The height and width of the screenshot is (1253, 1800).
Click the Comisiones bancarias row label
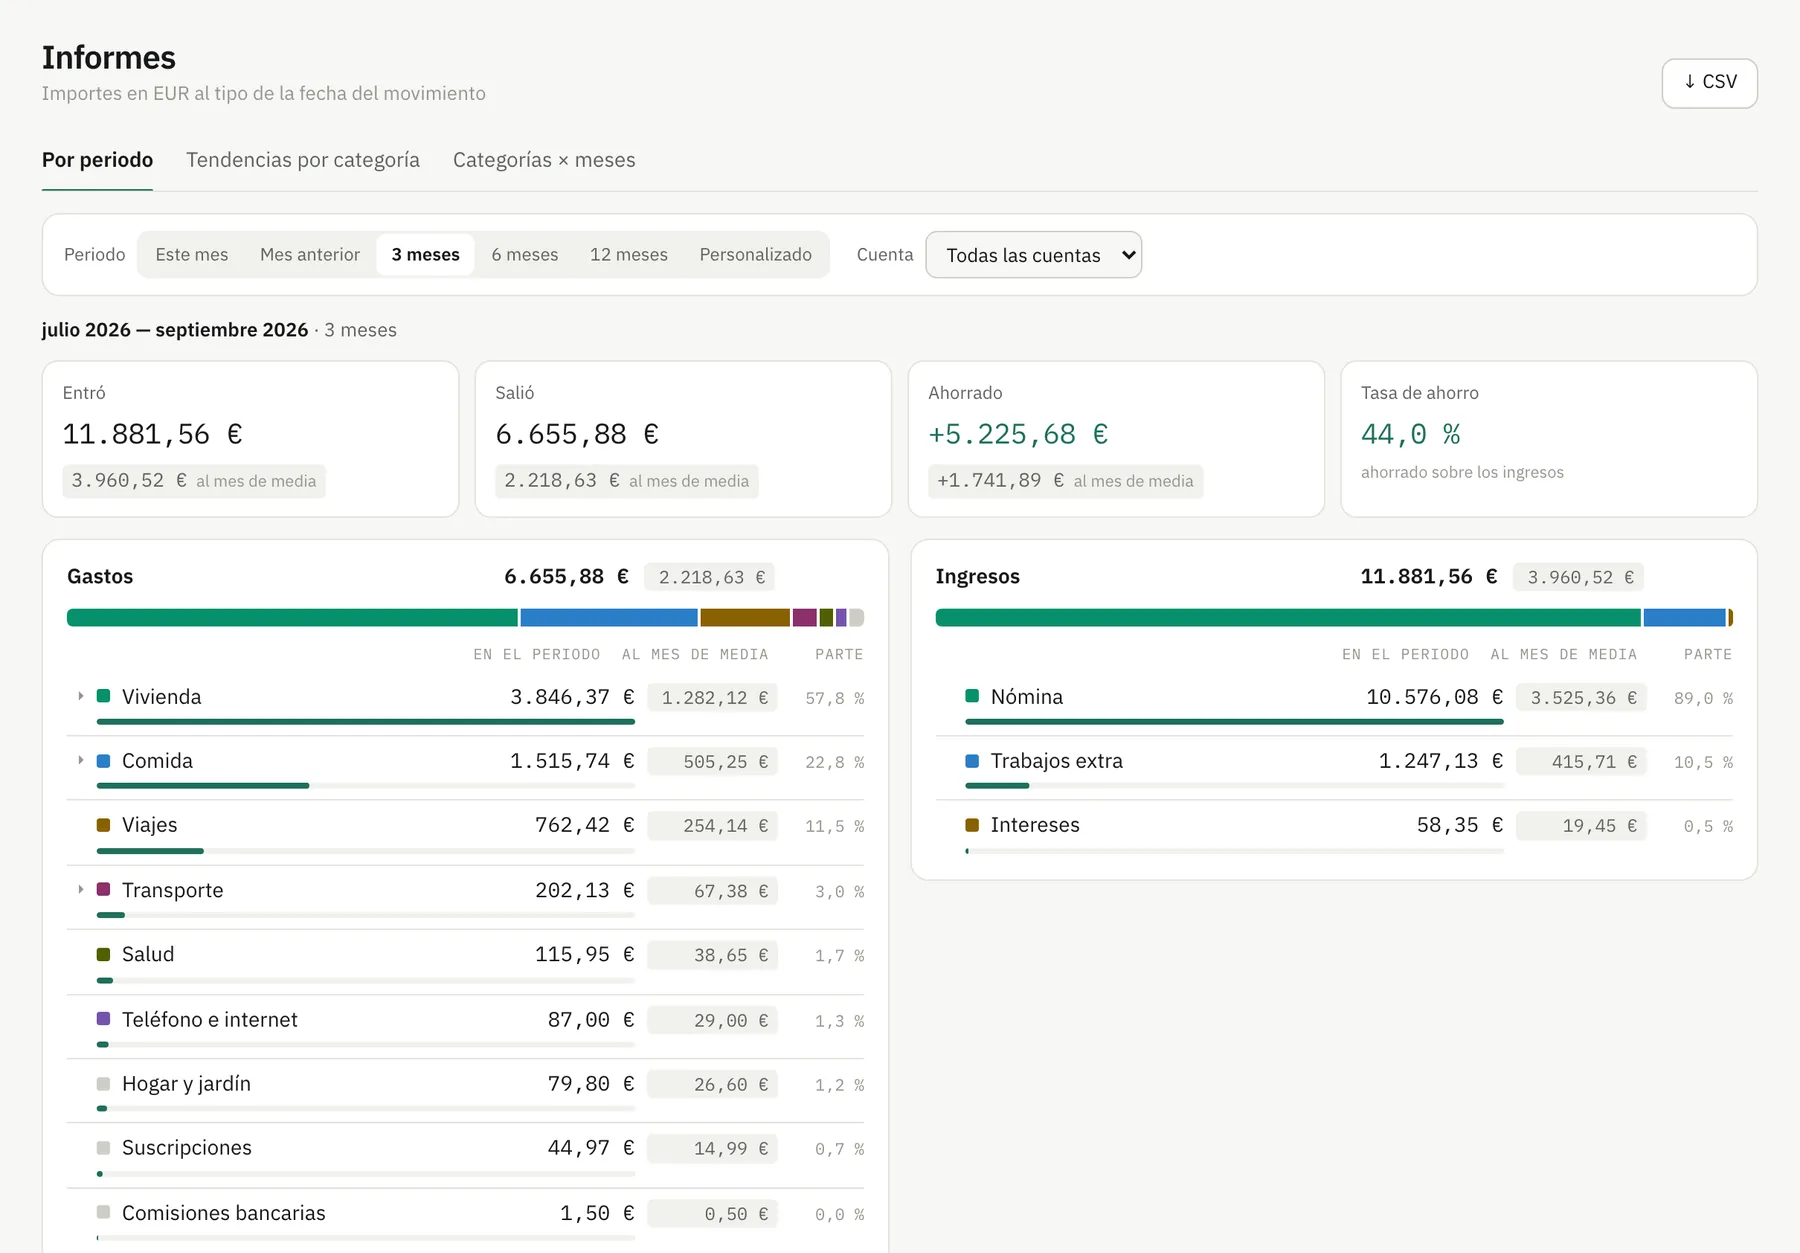224,1213
